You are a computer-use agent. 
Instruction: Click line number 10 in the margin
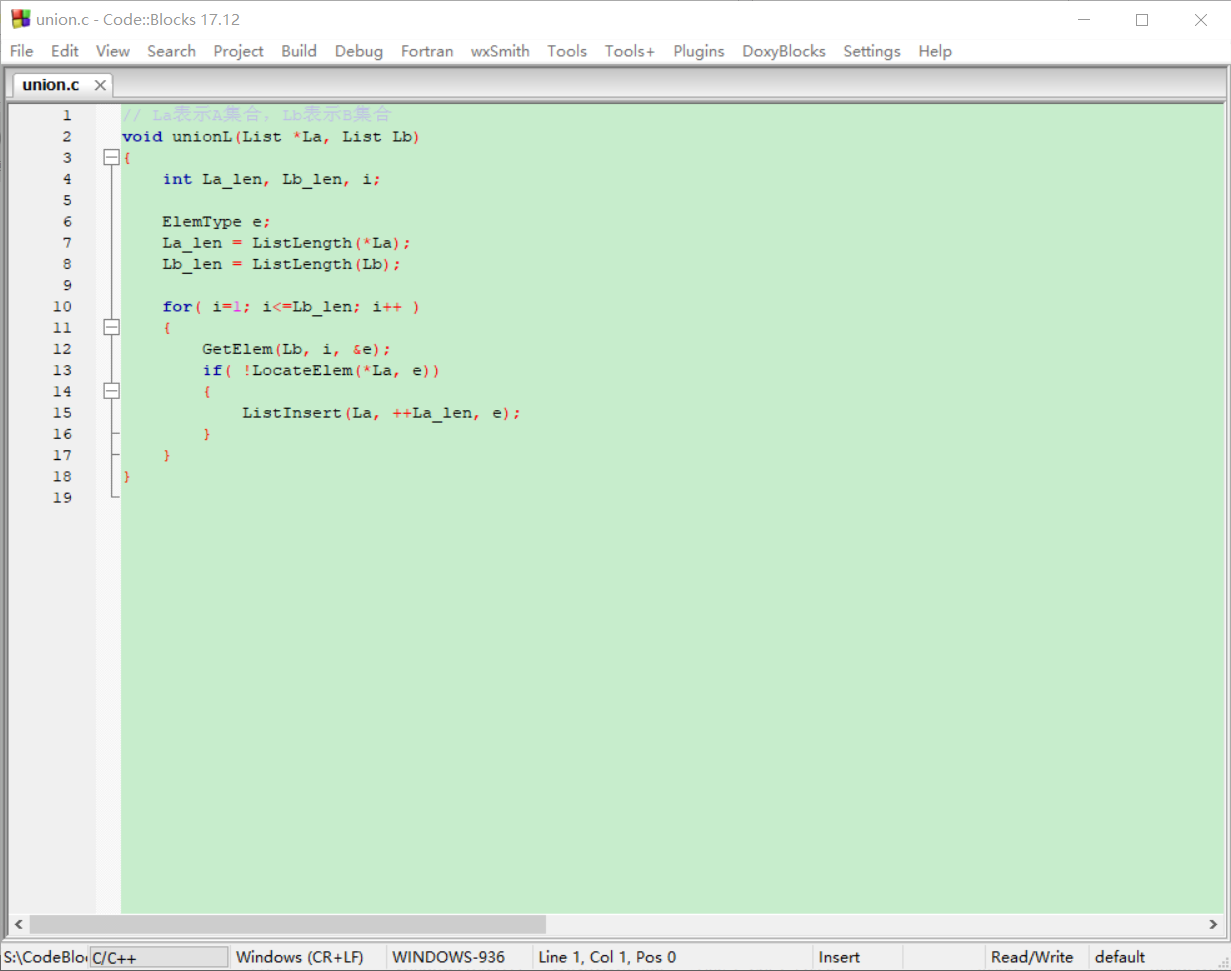point(62,306)
